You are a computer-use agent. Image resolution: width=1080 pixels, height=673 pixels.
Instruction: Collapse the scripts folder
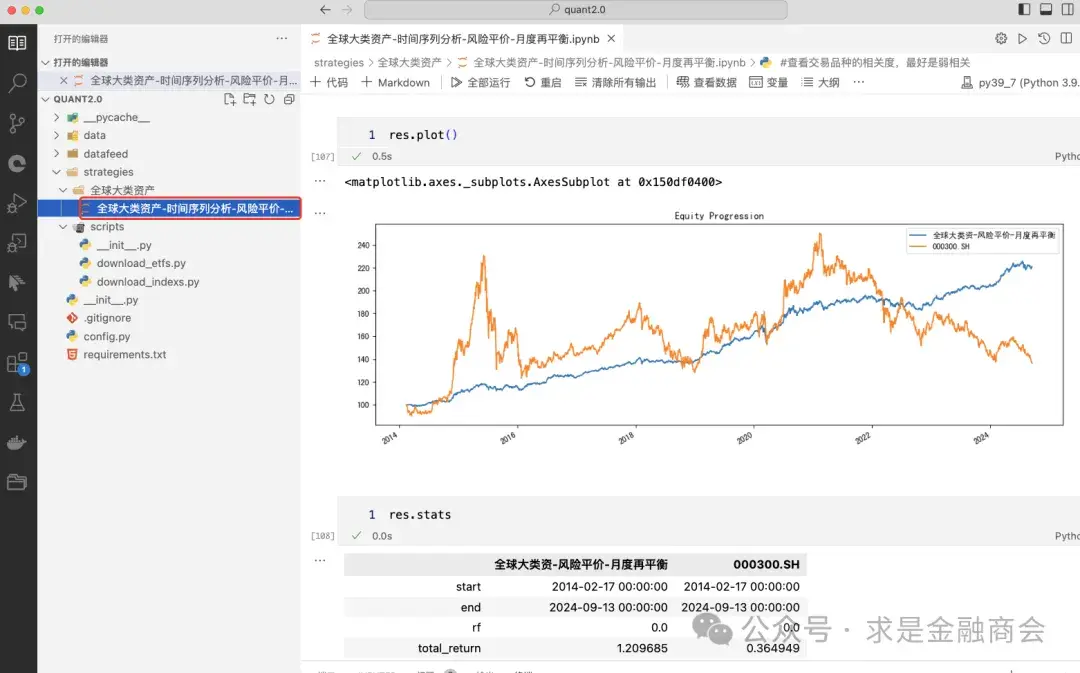[63, 227]
